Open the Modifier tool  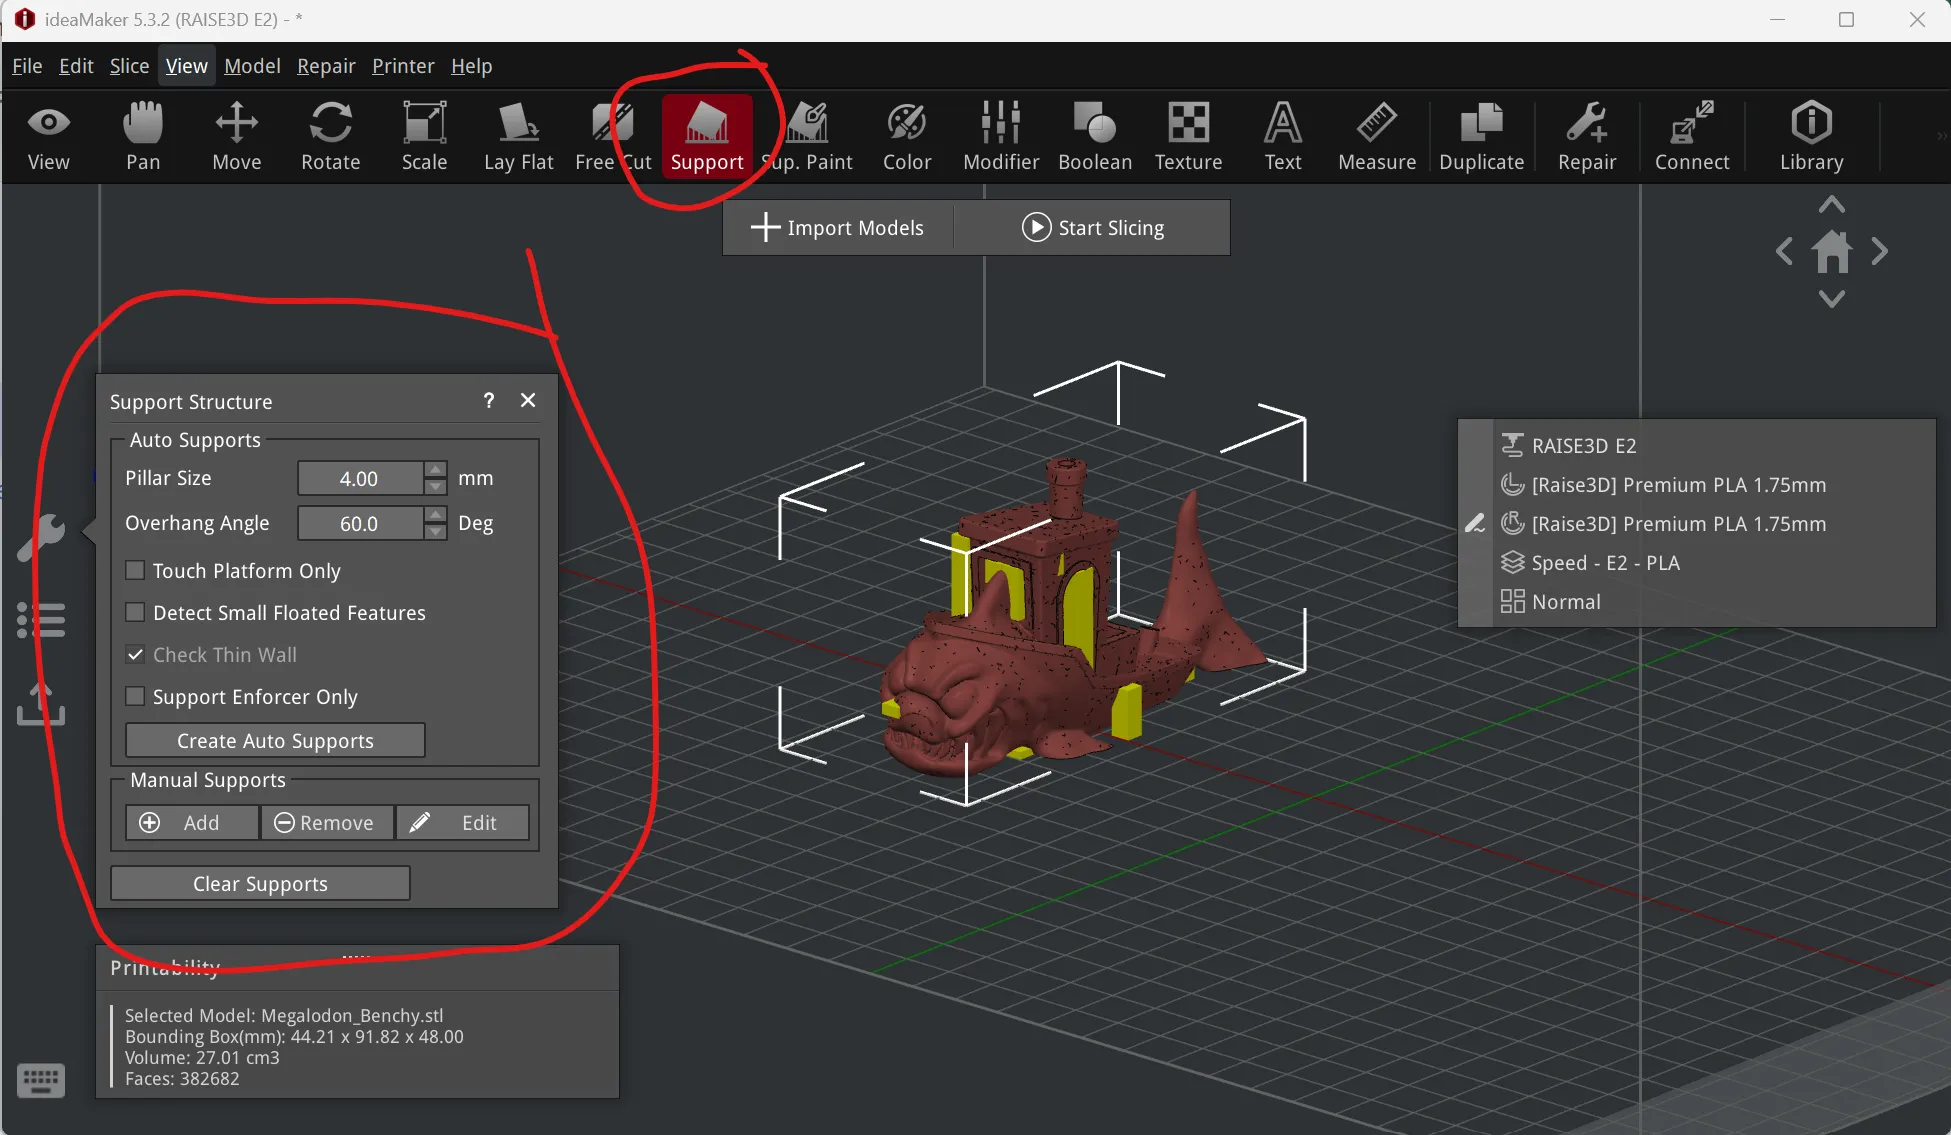(x=1001, y=137)
